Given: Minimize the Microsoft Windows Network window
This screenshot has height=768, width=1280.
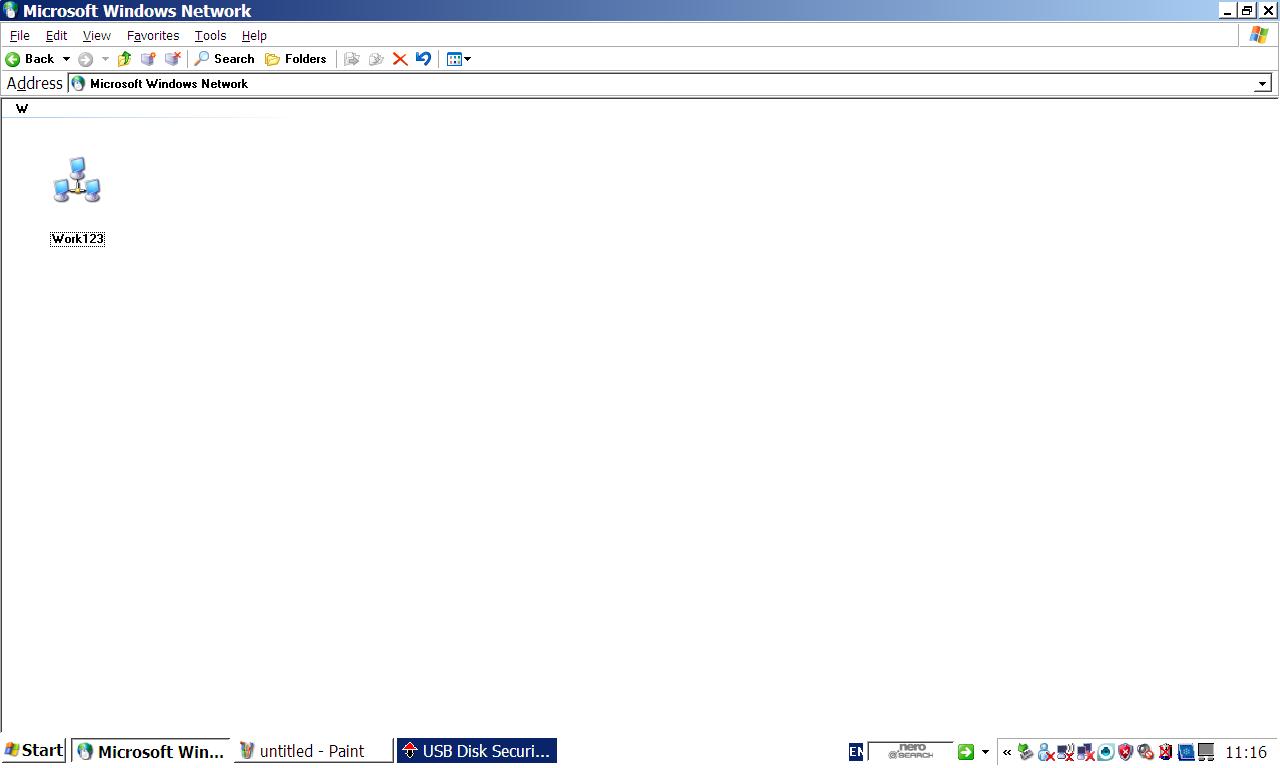Looking at the screenshot, I should 1227,11.
